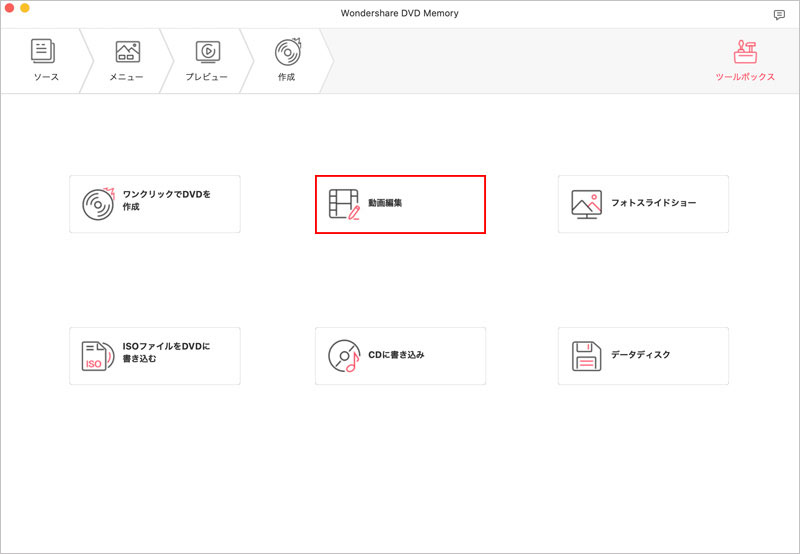Switch to the メニュー tab label
The image size is (800, 554).
[126, 77]
